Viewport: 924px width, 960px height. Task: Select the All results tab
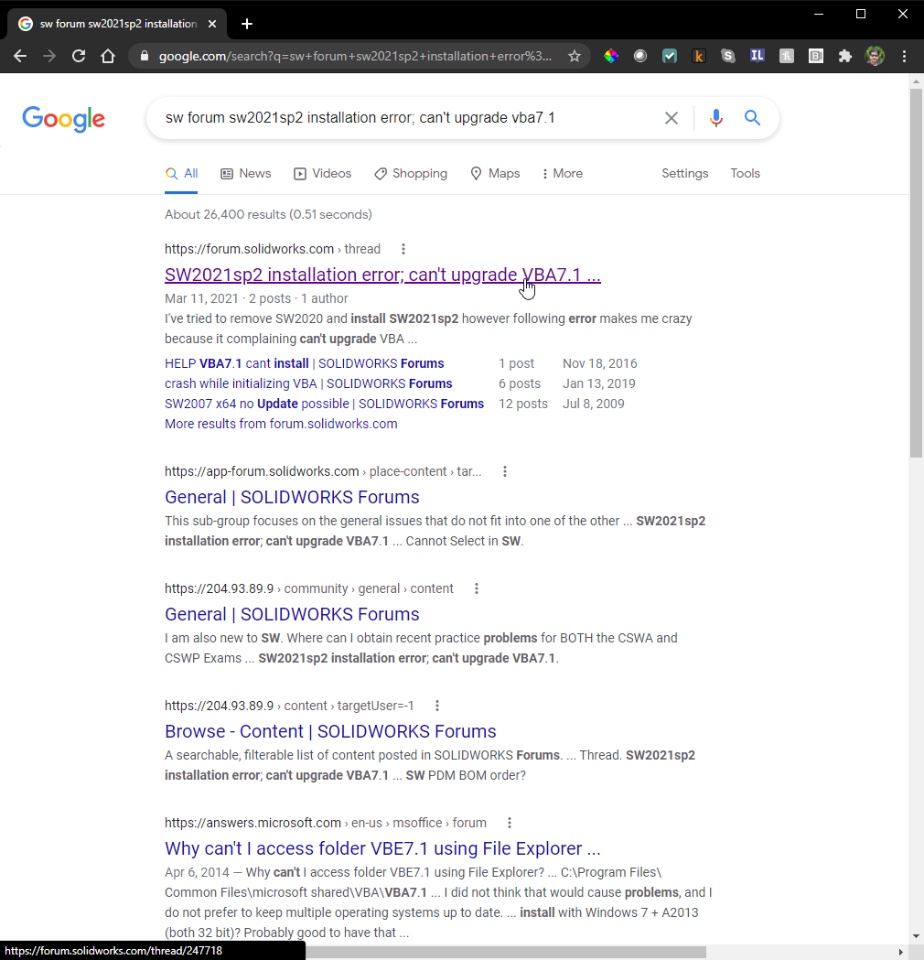point(181,173)
